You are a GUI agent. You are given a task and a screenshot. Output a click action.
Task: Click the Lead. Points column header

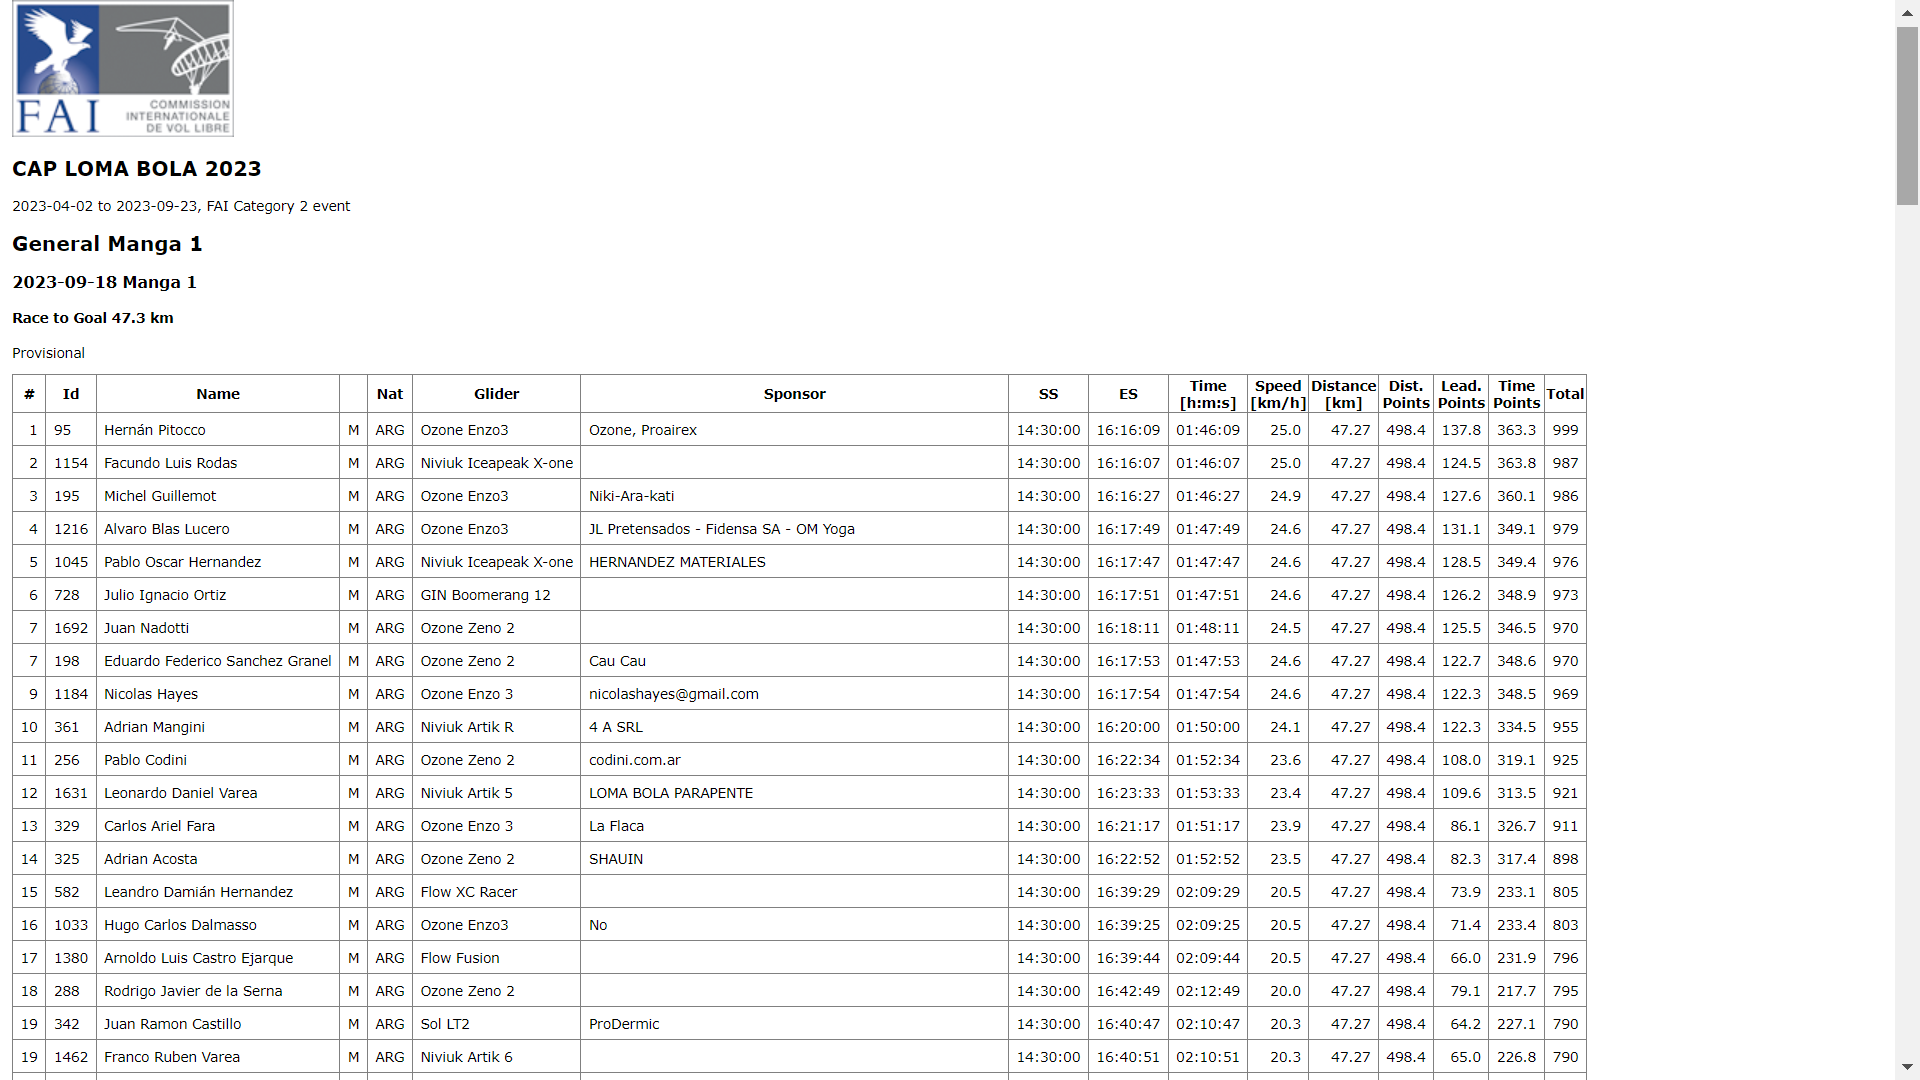pos(1461,394)
